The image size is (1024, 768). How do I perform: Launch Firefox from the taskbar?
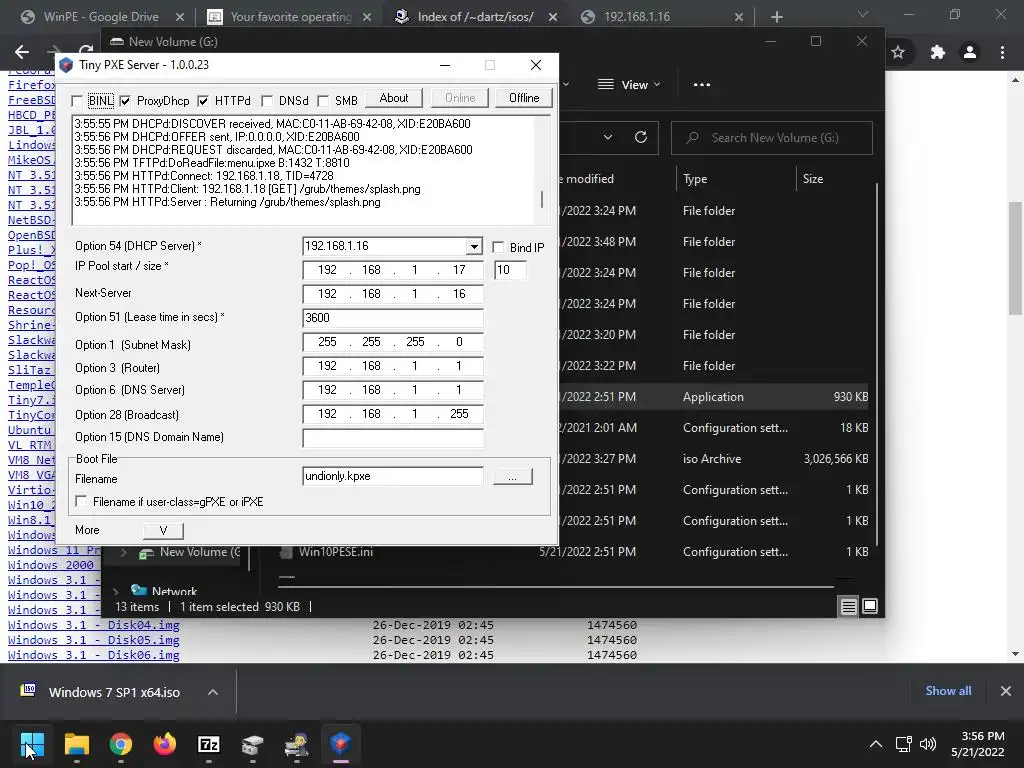pos(165,744)
